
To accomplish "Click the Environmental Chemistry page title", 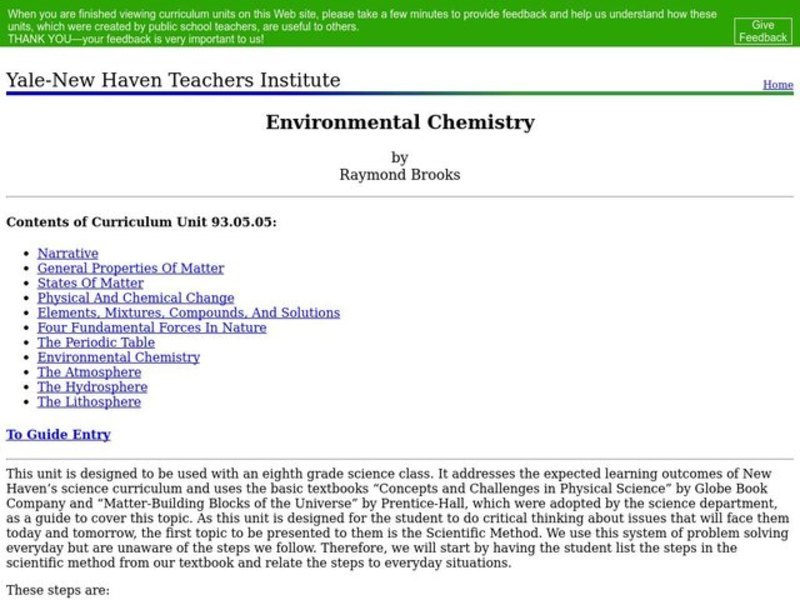I will [x=400, y=123].
